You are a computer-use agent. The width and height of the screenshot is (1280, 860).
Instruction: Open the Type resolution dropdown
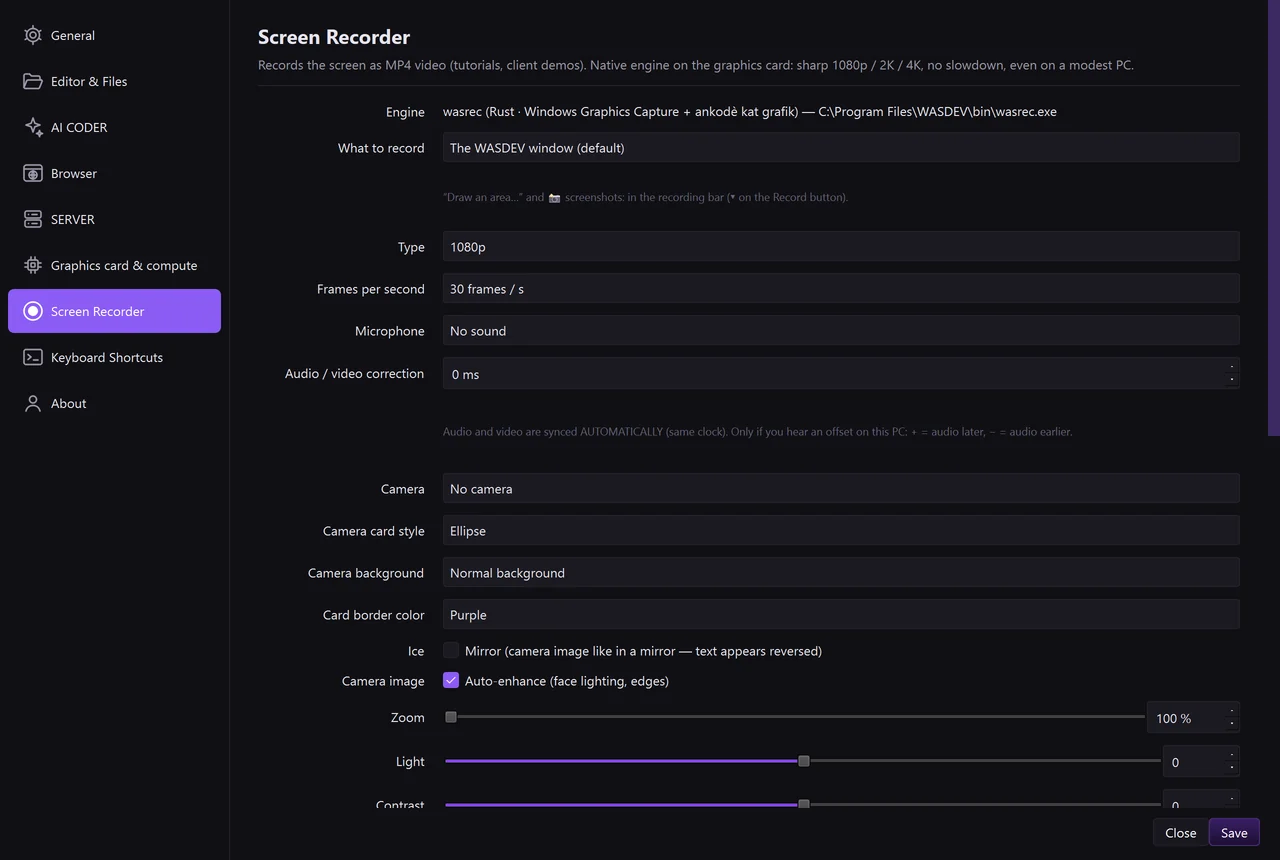pos(841,247)
